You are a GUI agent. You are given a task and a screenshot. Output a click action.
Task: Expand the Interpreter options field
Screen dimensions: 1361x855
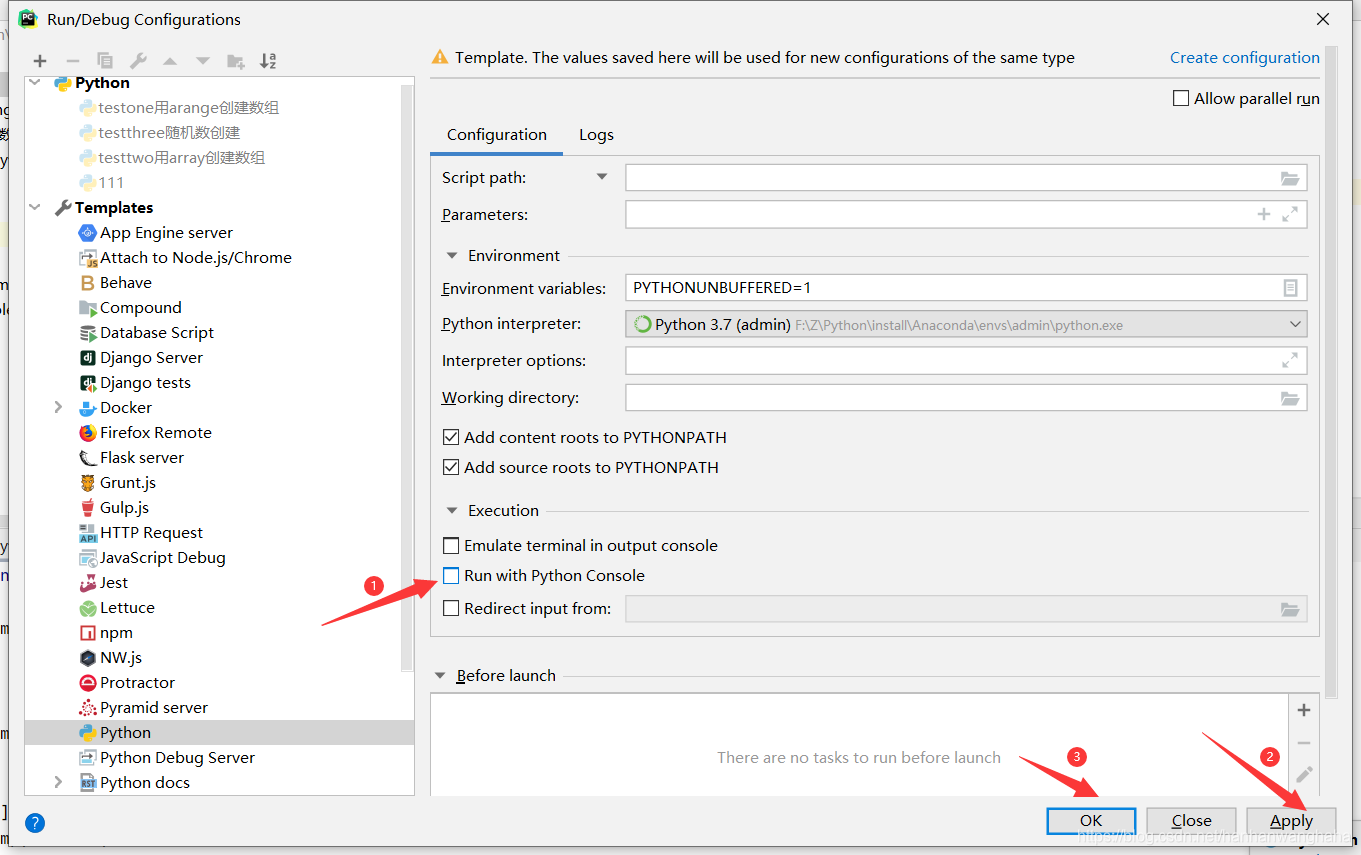1290,360
